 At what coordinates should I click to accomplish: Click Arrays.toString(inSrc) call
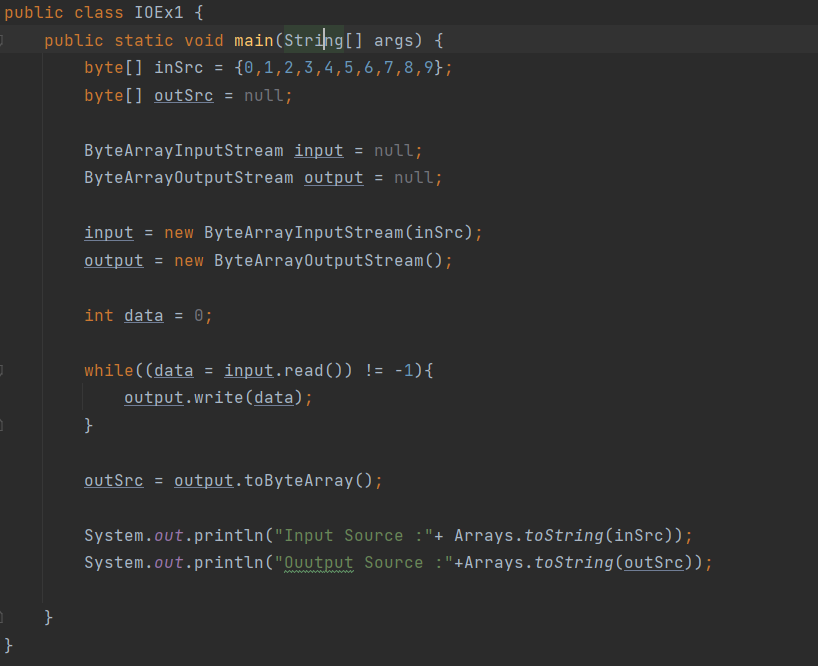pyautogui.click(x=563, y=535)
